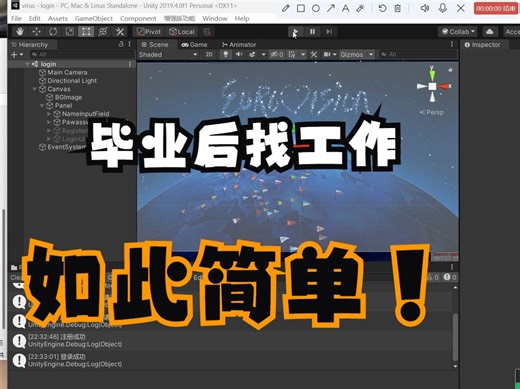This screenshot has width=520, height=389.
Task: Click the grid snapping icon beside Local
Action: click(x=207, y=32)
